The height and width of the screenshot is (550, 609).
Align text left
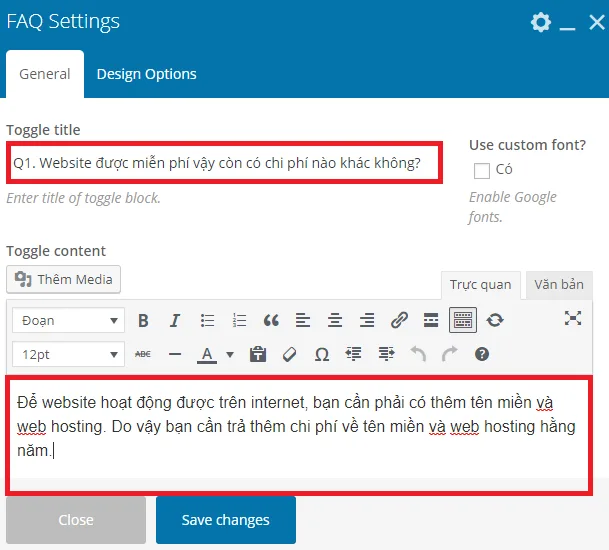tap(303, 320)
